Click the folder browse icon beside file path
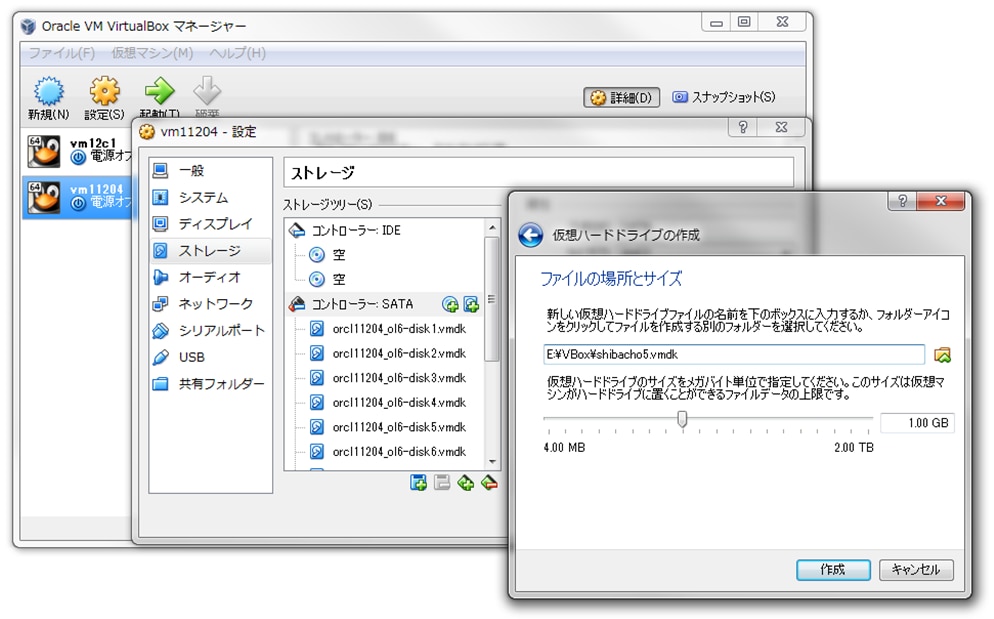Viewport: 994px width, 619px height. (942, 355)
